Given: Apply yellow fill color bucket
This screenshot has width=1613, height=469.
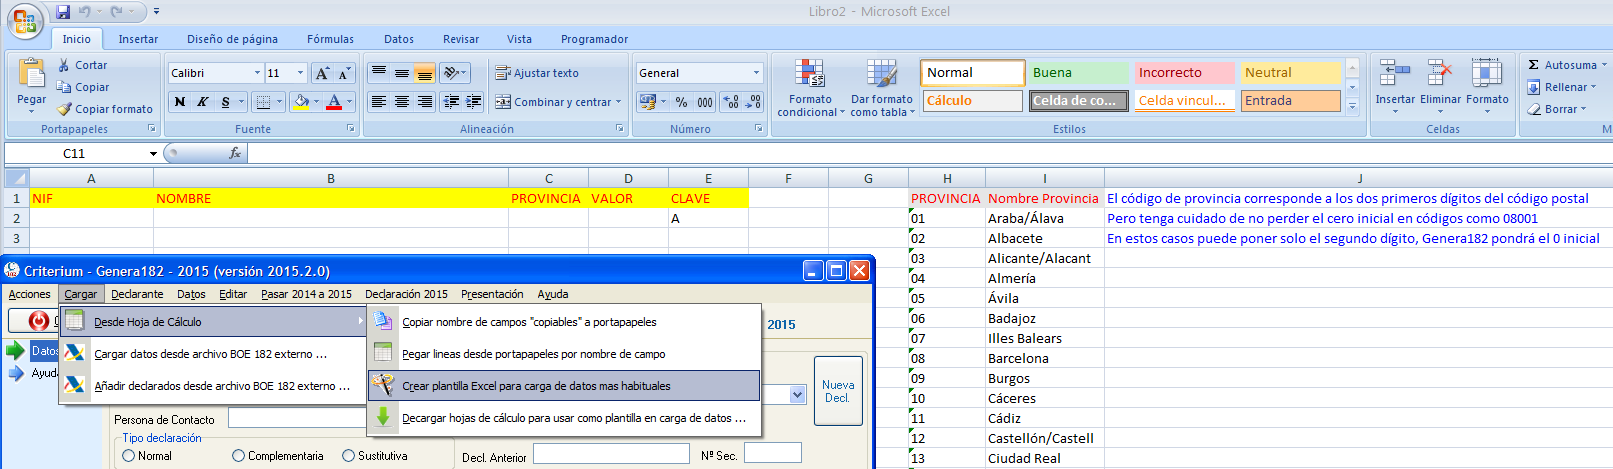Looking at the screenshot, I should coord(301,102).
